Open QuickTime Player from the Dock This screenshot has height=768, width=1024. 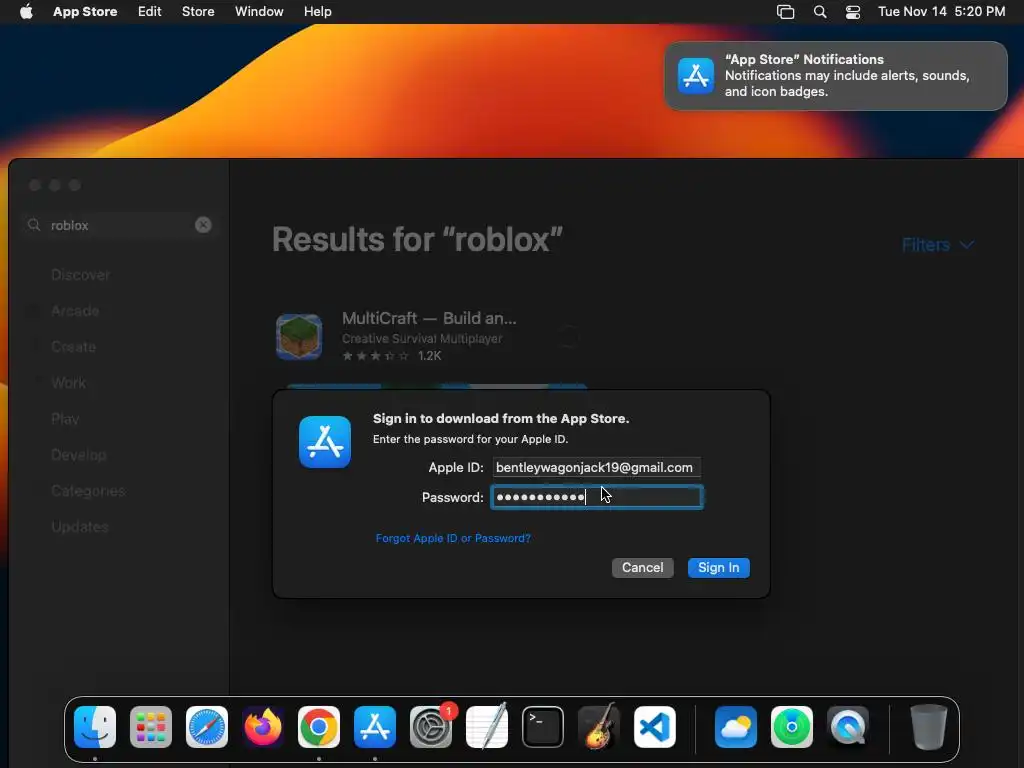point(848,727)
